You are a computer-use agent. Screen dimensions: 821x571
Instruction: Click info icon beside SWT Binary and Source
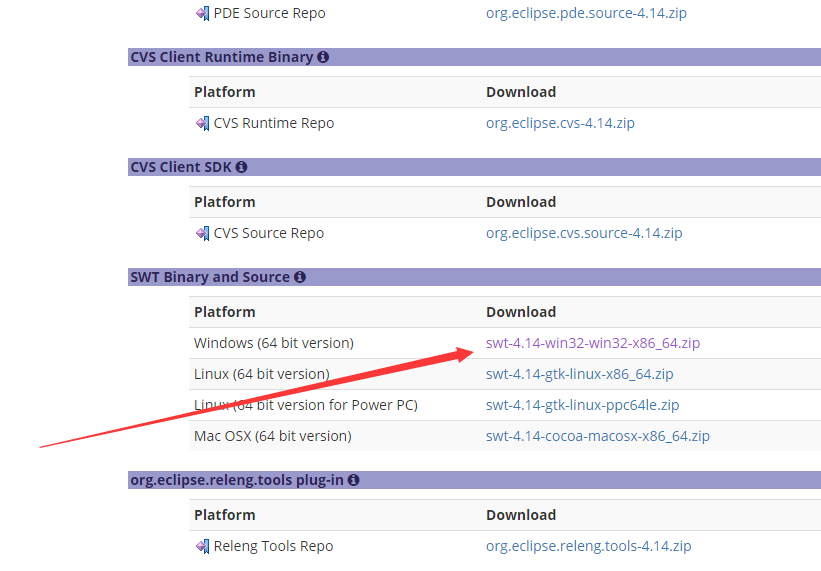pyautogui.click(x=300, y=277)
